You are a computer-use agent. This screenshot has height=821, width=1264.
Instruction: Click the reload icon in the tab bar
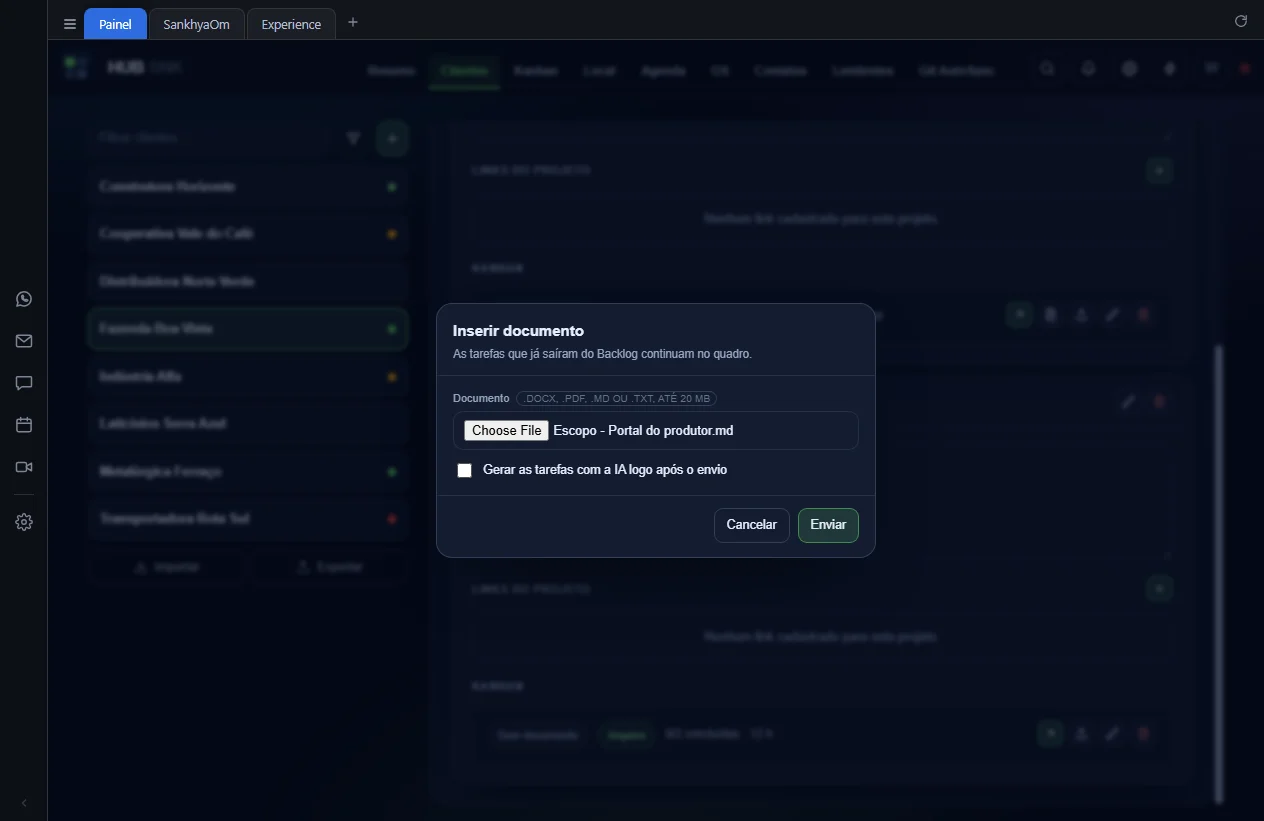(1241, 21)
